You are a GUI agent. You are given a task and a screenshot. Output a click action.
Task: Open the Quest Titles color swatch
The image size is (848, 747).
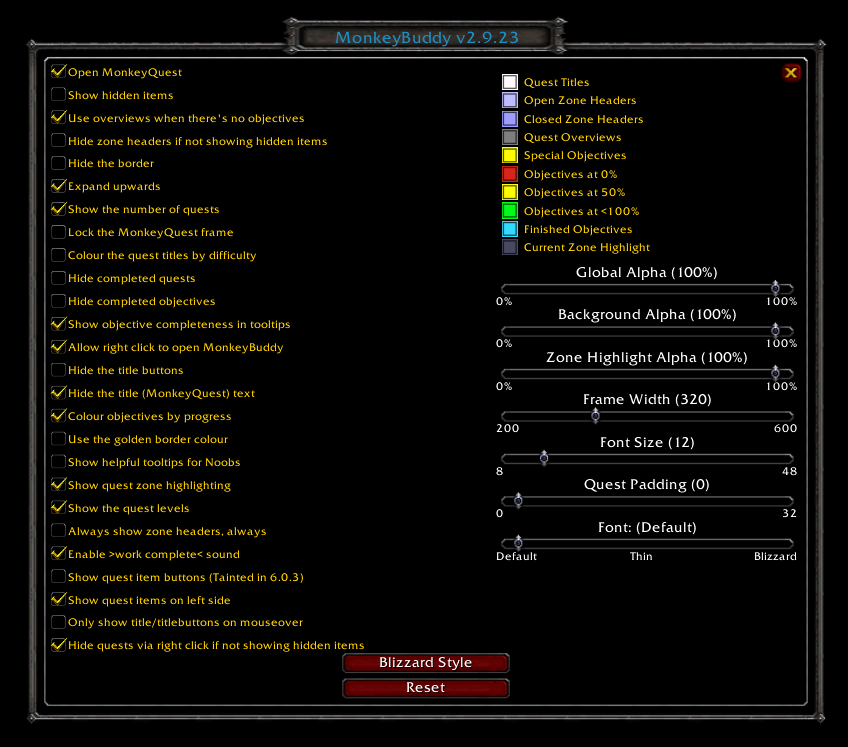coord(510,82)
